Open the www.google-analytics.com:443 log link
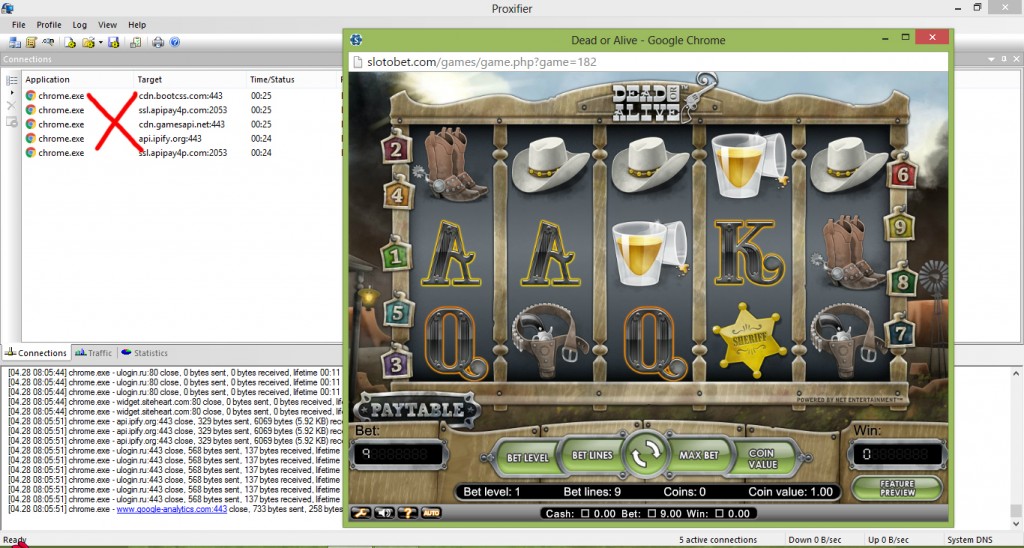This screenshot has width=1024, height=548. point(172,509)
